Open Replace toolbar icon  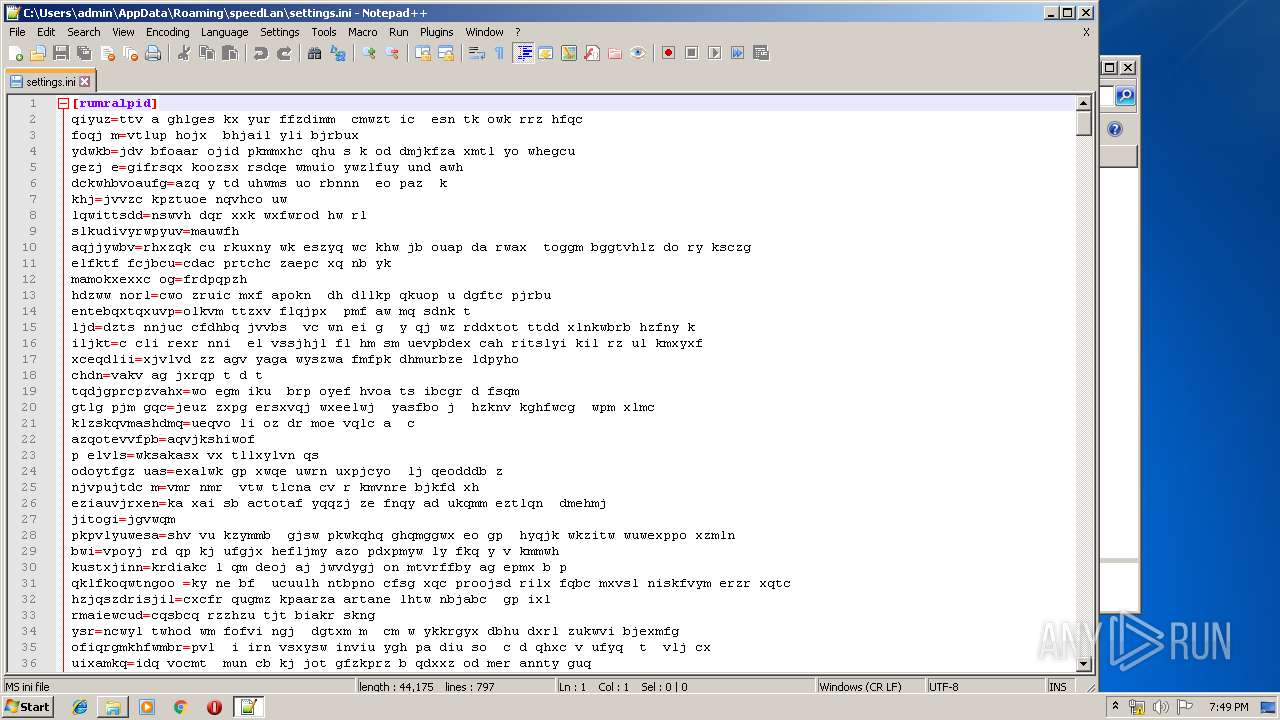(338, 53)
